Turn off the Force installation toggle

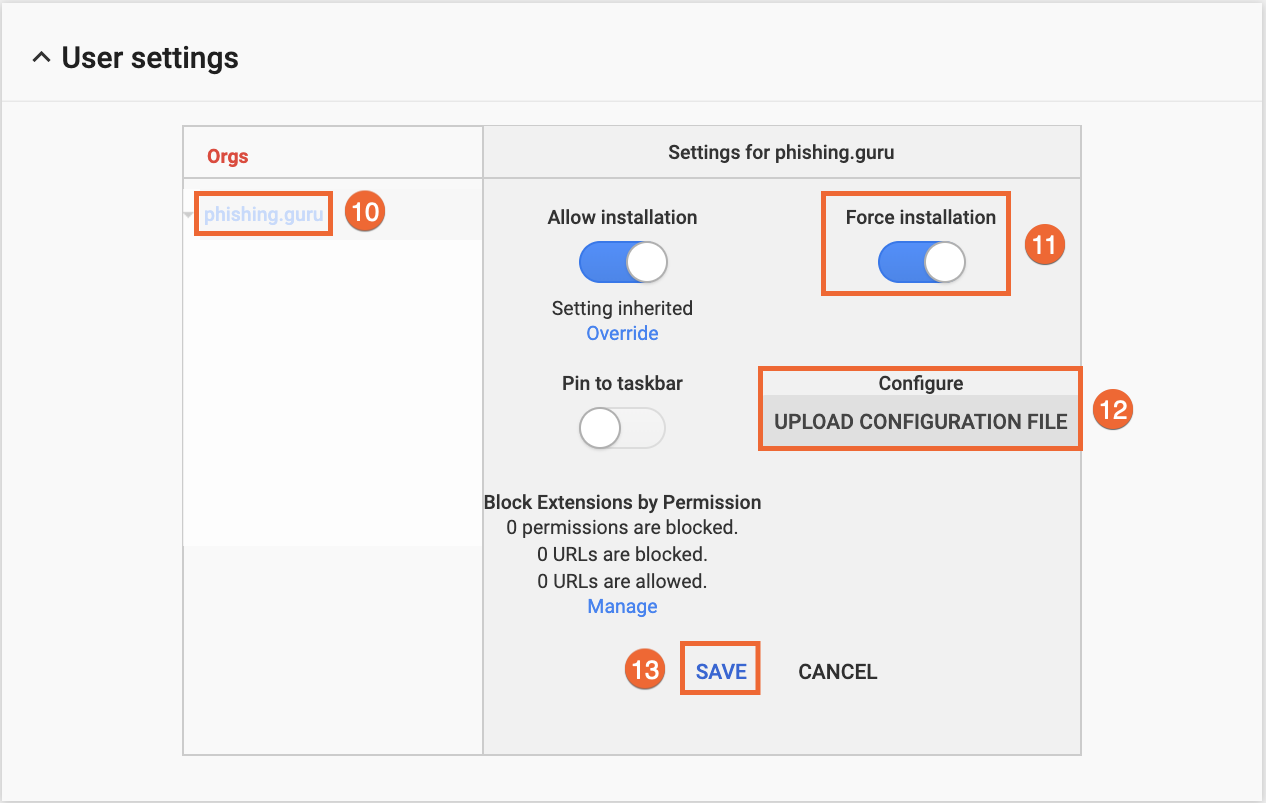tap(921, 263)
